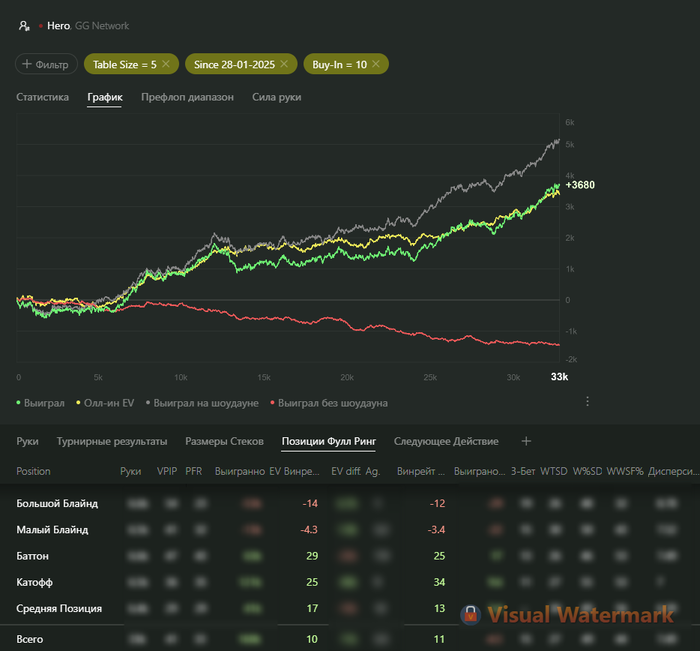The height and width of the screenshot is (651, 700).
Task: Click the +3680 result label on chart
Action: tap(580, 185)
